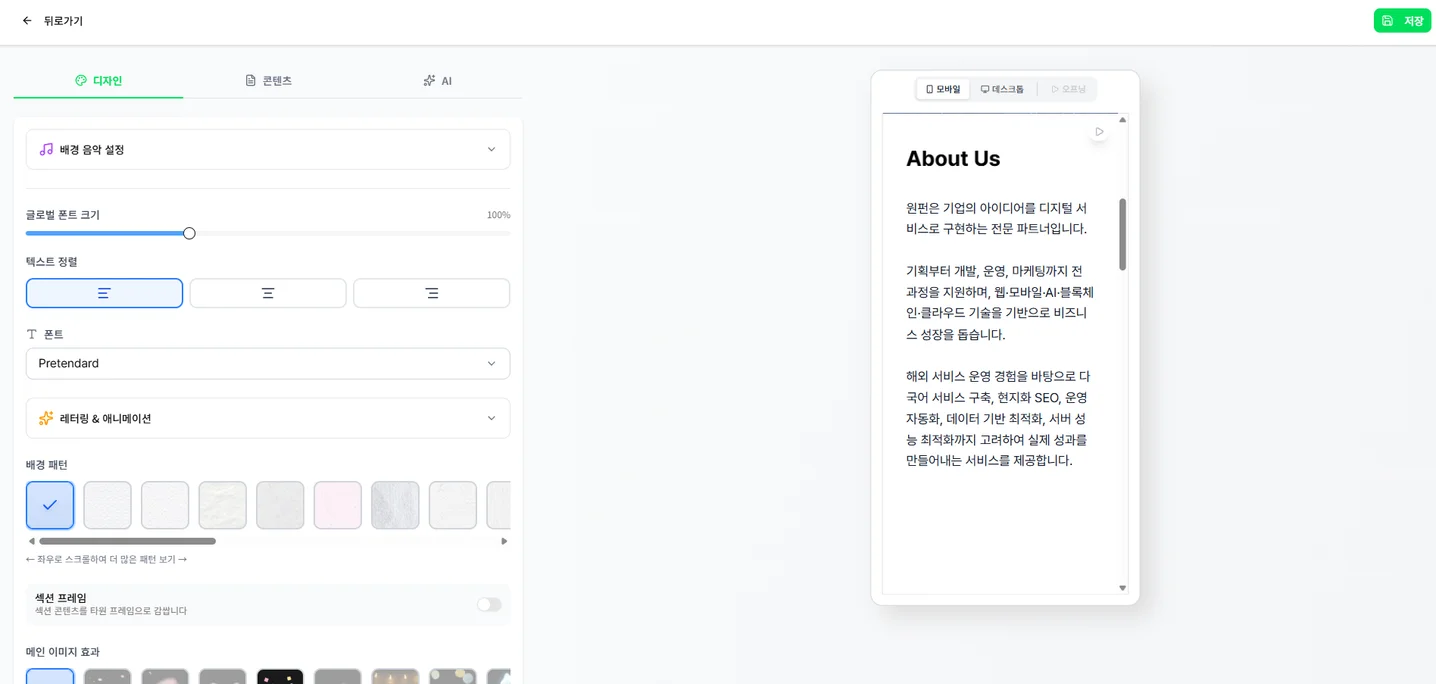The width and height of the screenshot is (1436, 684).
Task: Click the About Us heading in the preview
Action: [953, 159]
